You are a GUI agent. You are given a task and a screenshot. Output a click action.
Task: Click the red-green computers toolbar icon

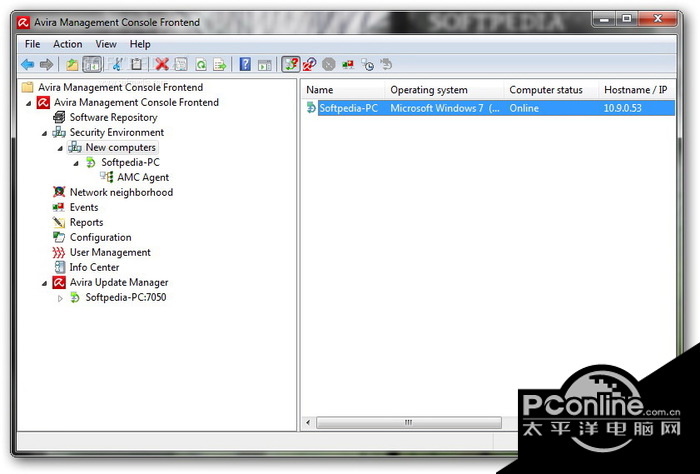click(348, 65)
